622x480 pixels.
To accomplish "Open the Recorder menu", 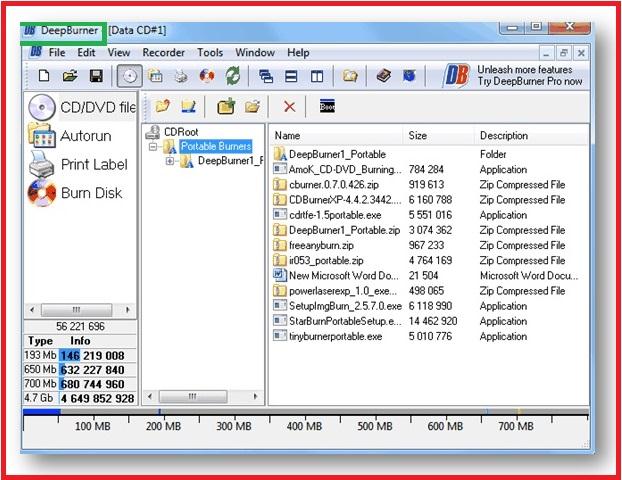I will click(163, 52).
